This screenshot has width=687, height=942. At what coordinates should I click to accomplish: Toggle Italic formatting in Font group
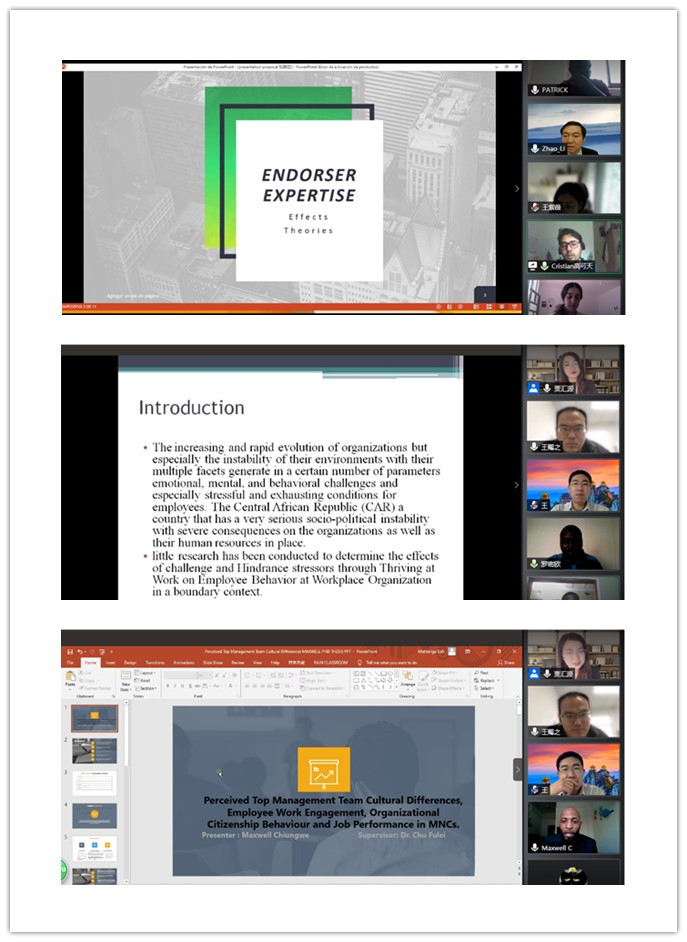(x=175, y=686)
